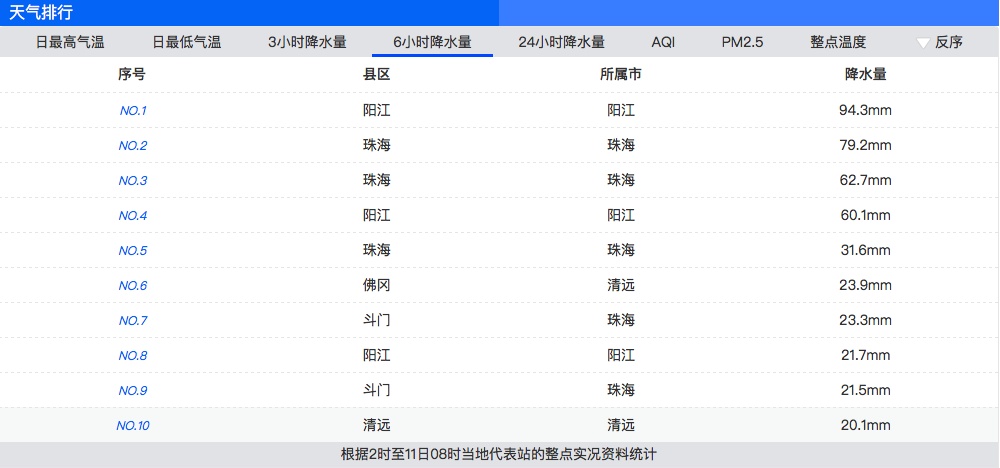Click county 斗门 in row NO.7

coord(376,320)
